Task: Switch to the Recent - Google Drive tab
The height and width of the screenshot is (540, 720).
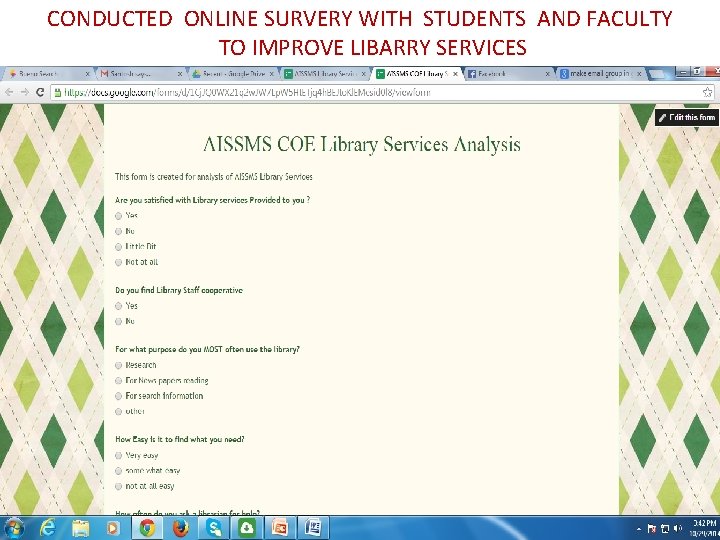Action: [232, 73]
